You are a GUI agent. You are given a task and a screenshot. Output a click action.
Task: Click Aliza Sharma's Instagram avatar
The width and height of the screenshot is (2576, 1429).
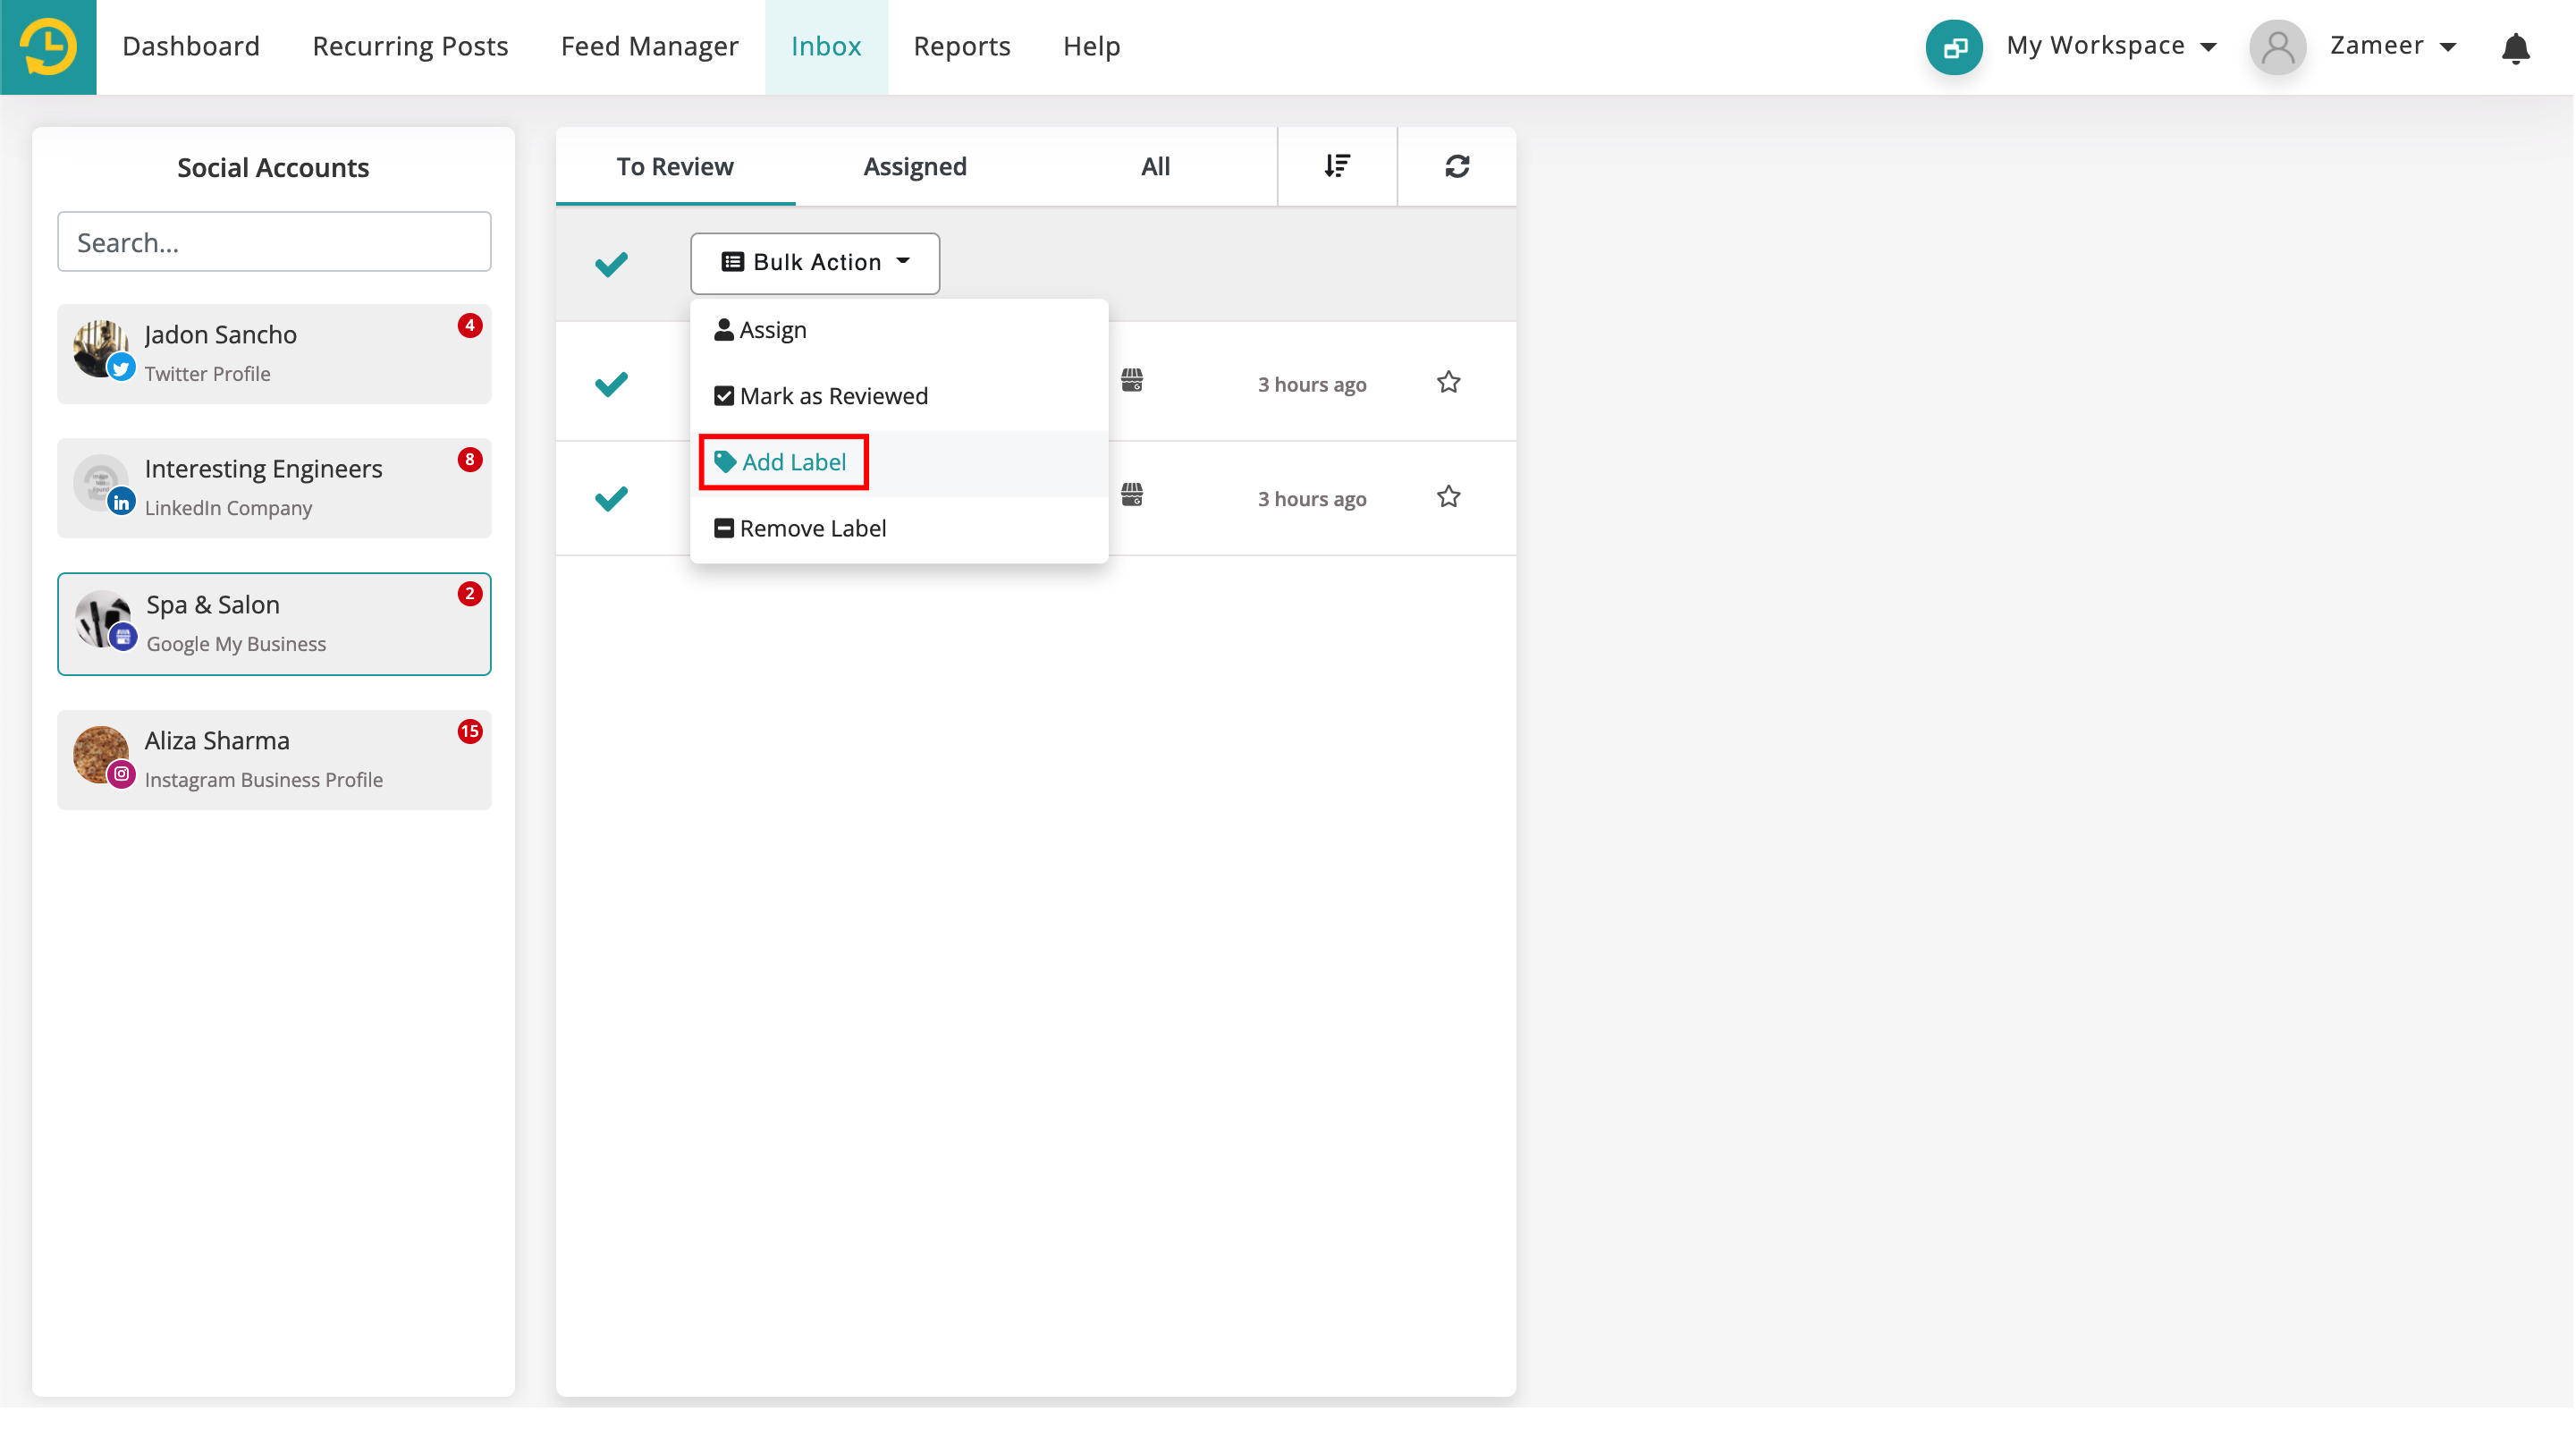[x=102, y=756]
